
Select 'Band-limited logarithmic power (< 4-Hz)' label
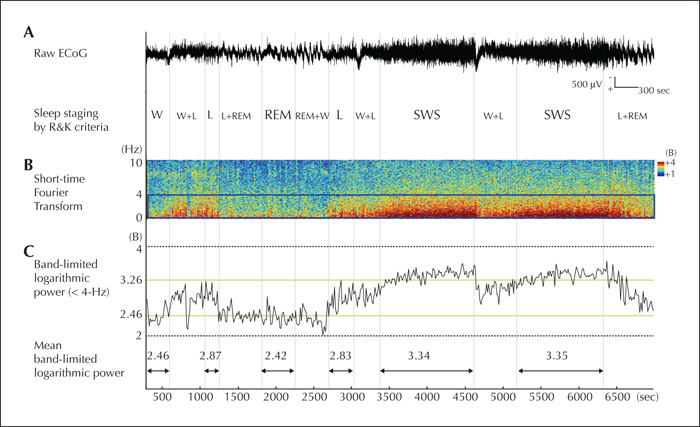pyautogui.click(x=71, y=278)
